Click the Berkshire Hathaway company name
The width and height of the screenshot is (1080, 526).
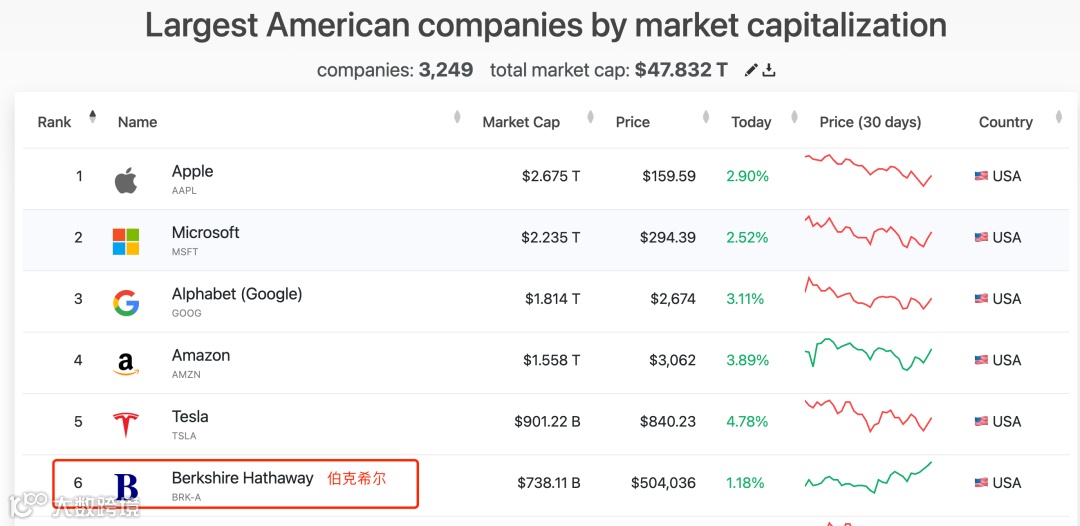click(243, 478)
